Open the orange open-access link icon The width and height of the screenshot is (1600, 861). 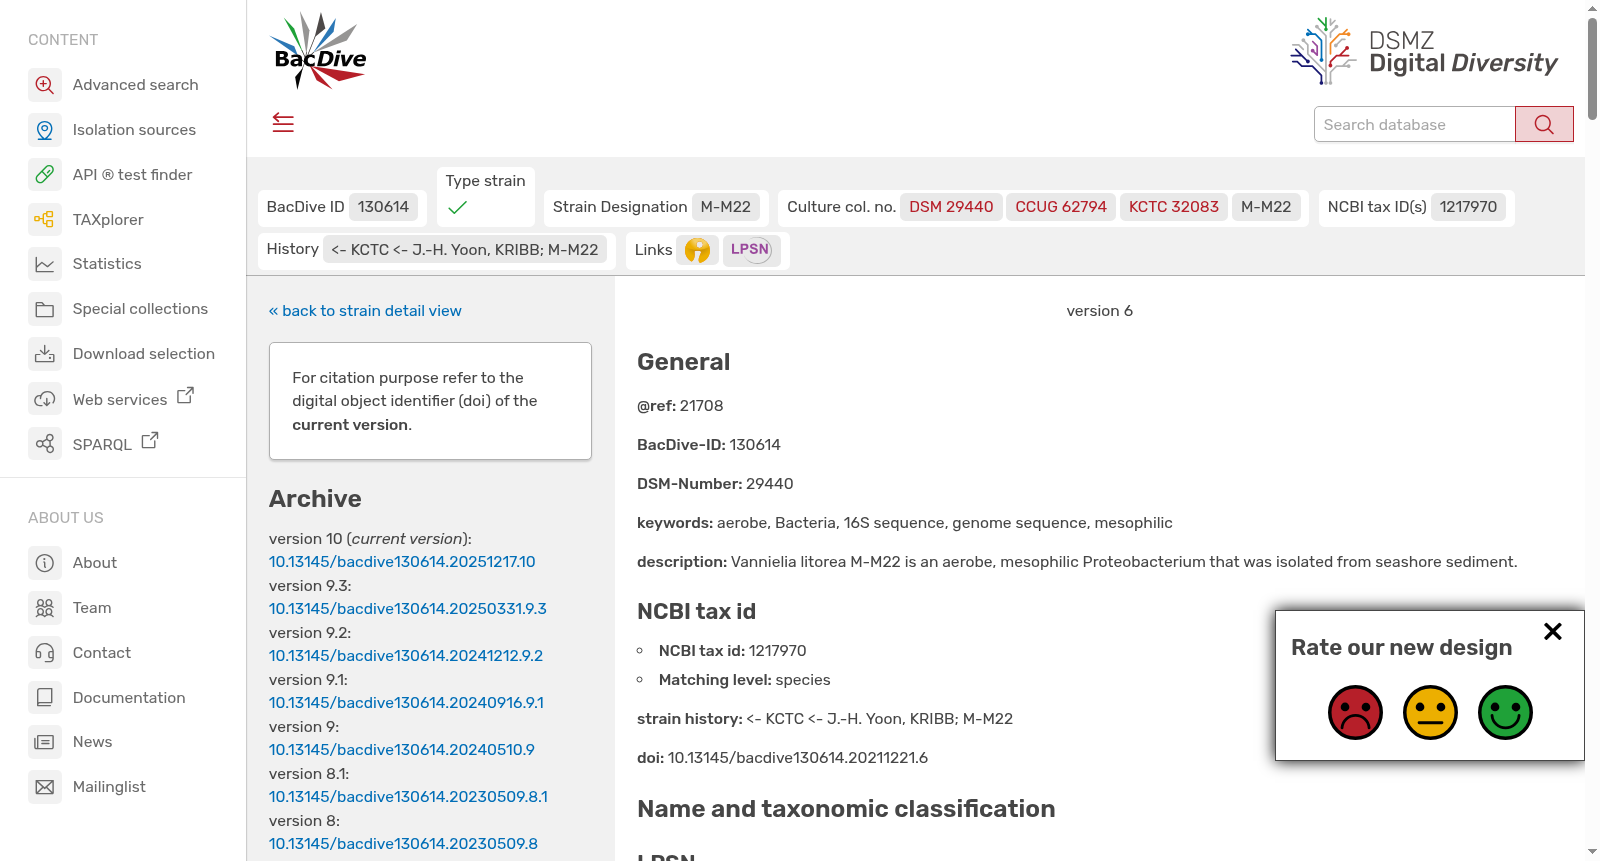click(x=697, y=250)
